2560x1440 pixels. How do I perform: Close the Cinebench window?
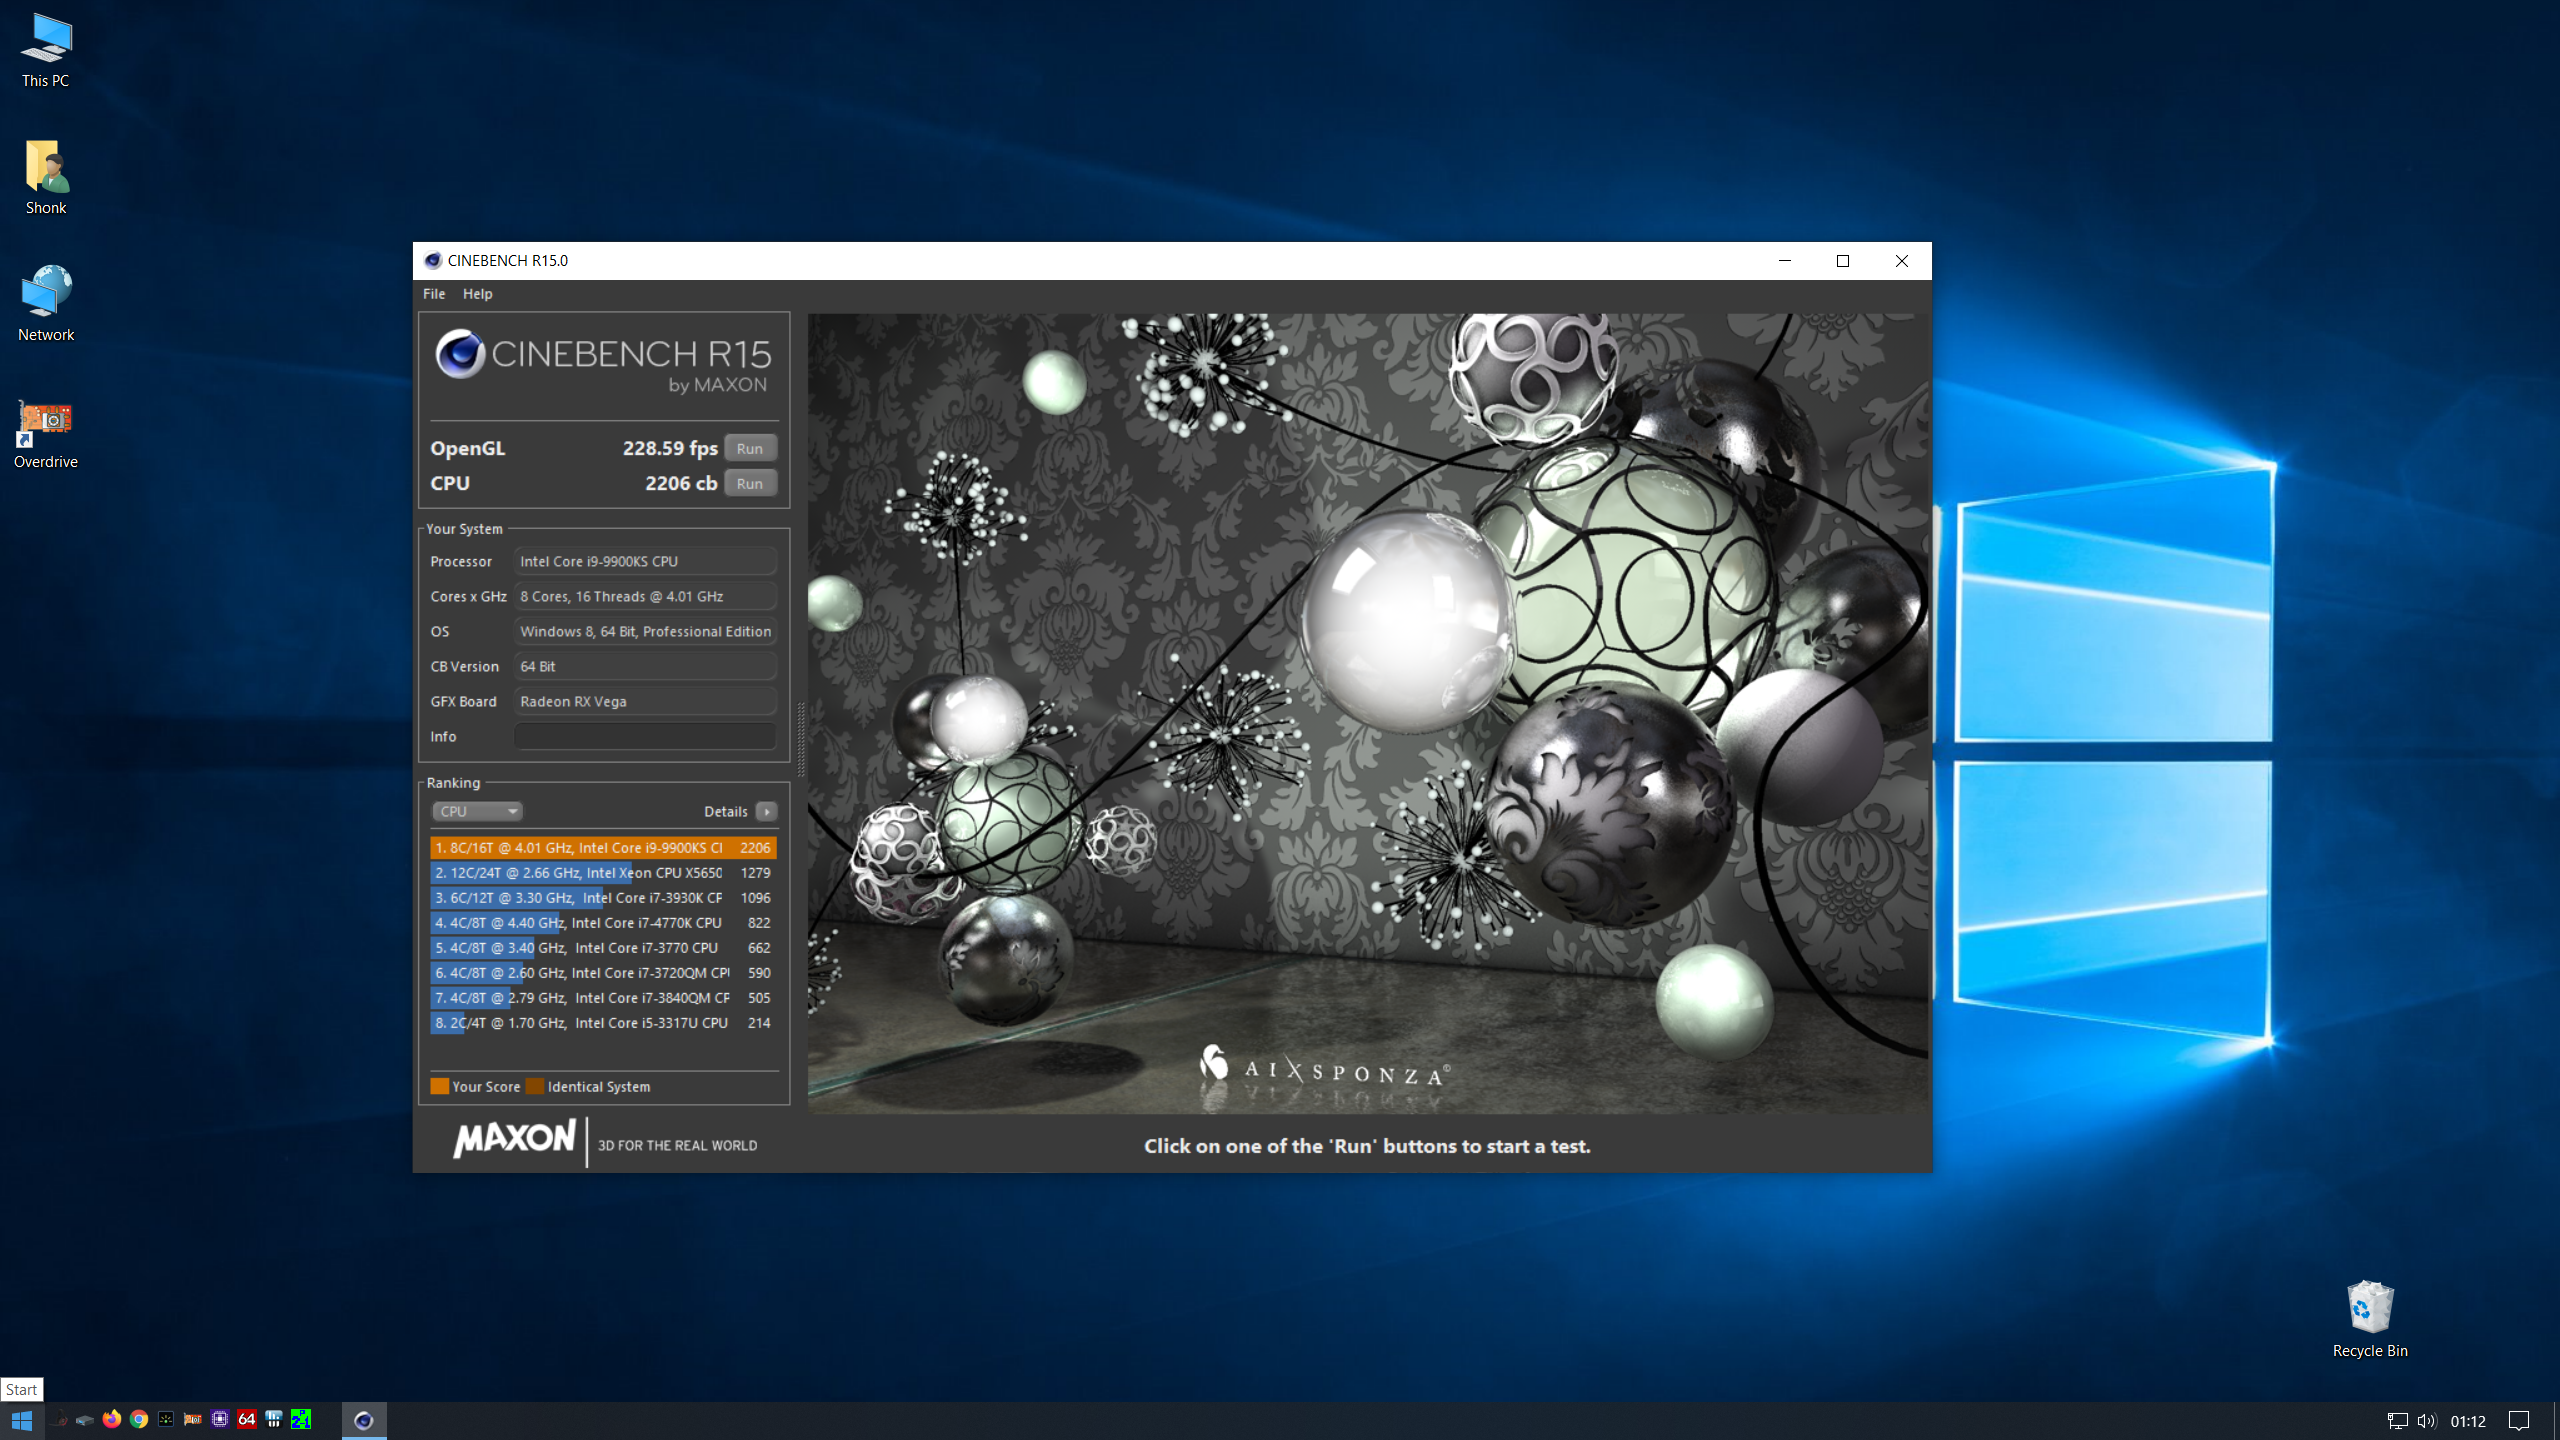(x=1902, y=260)
